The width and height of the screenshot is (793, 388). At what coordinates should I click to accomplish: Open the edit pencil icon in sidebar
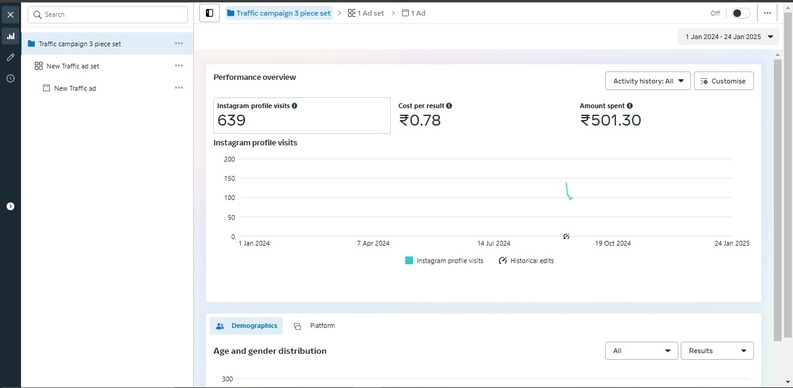coord(10,57)
